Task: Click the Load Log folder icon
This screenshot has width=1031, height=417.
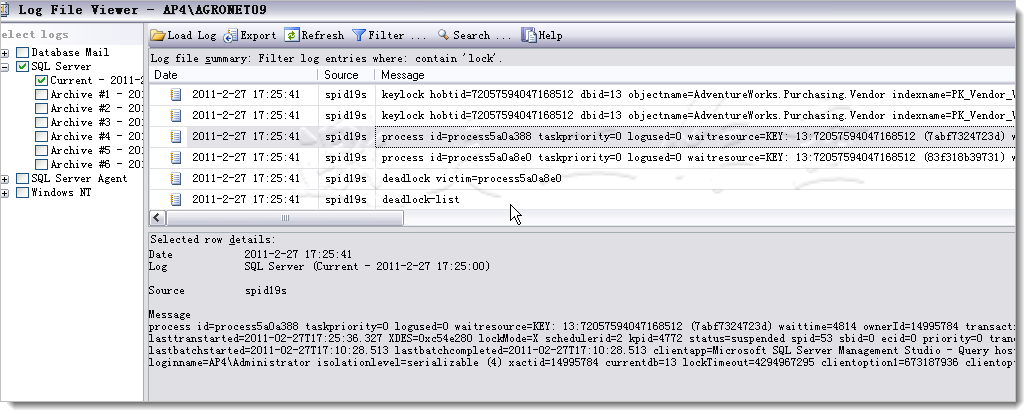Action: (158, 36)
